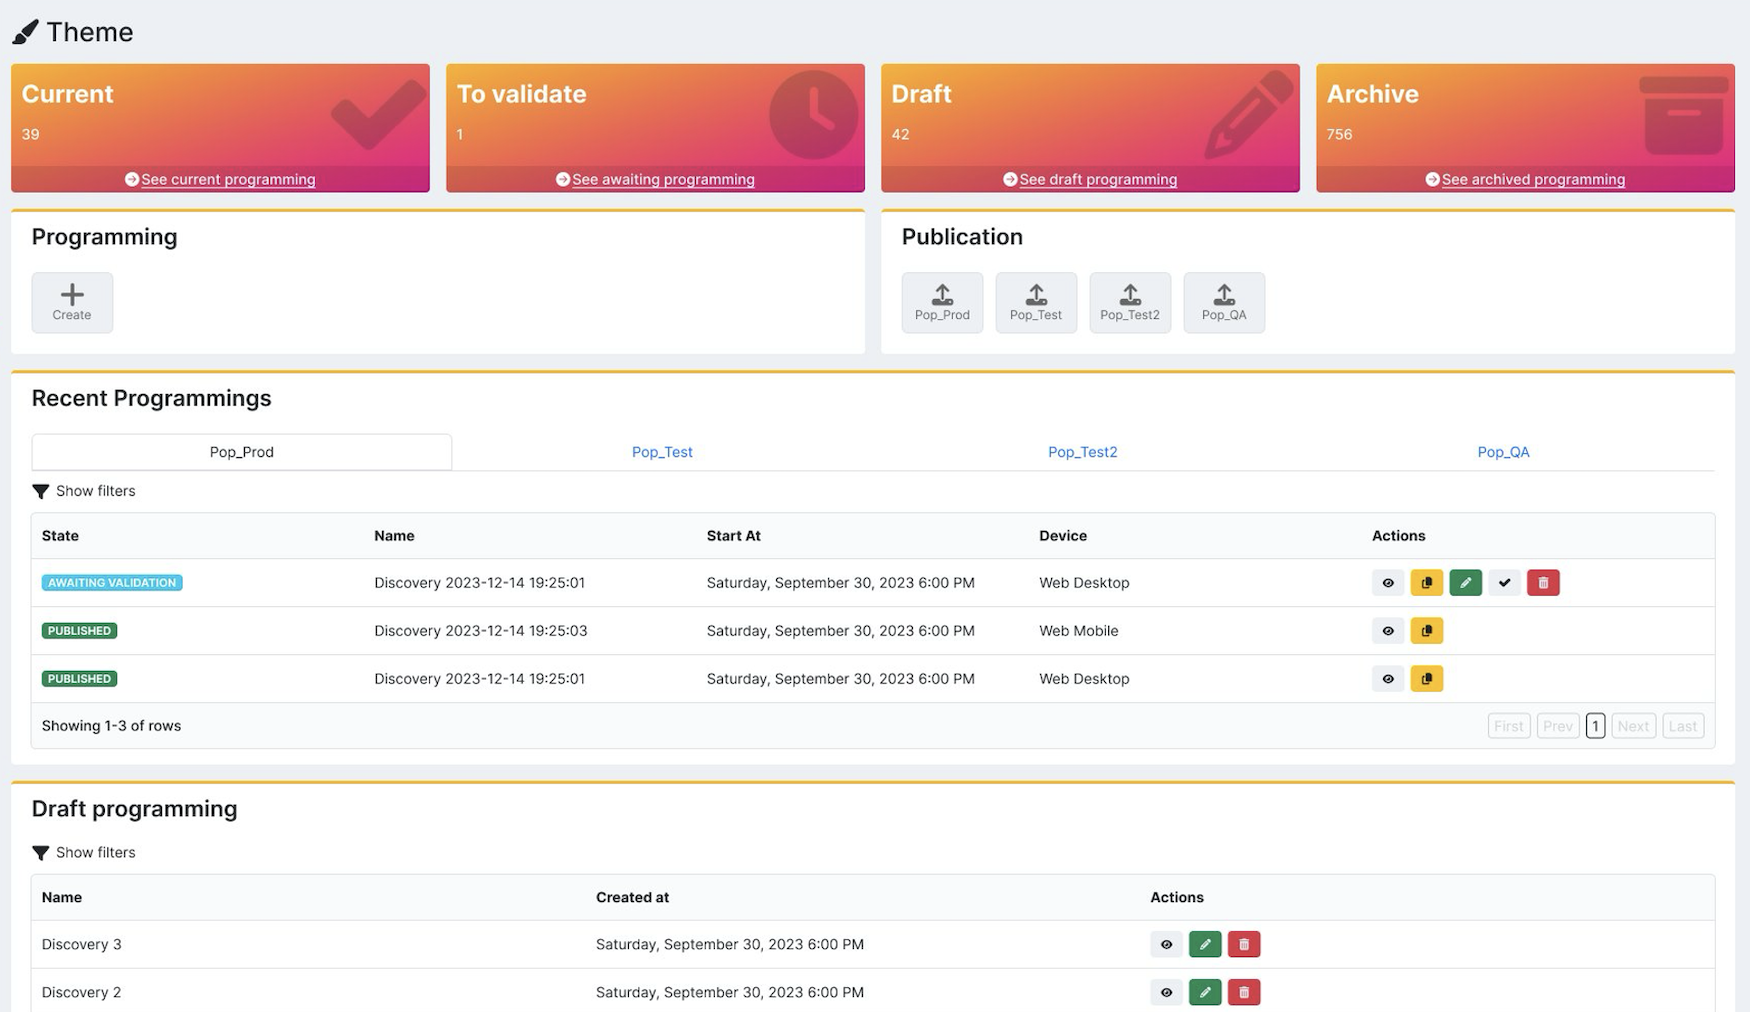This screenshot has width=1750, height=1012.
Task: Switch to the Pop_Test tab
Action: [x=662, y=452]
